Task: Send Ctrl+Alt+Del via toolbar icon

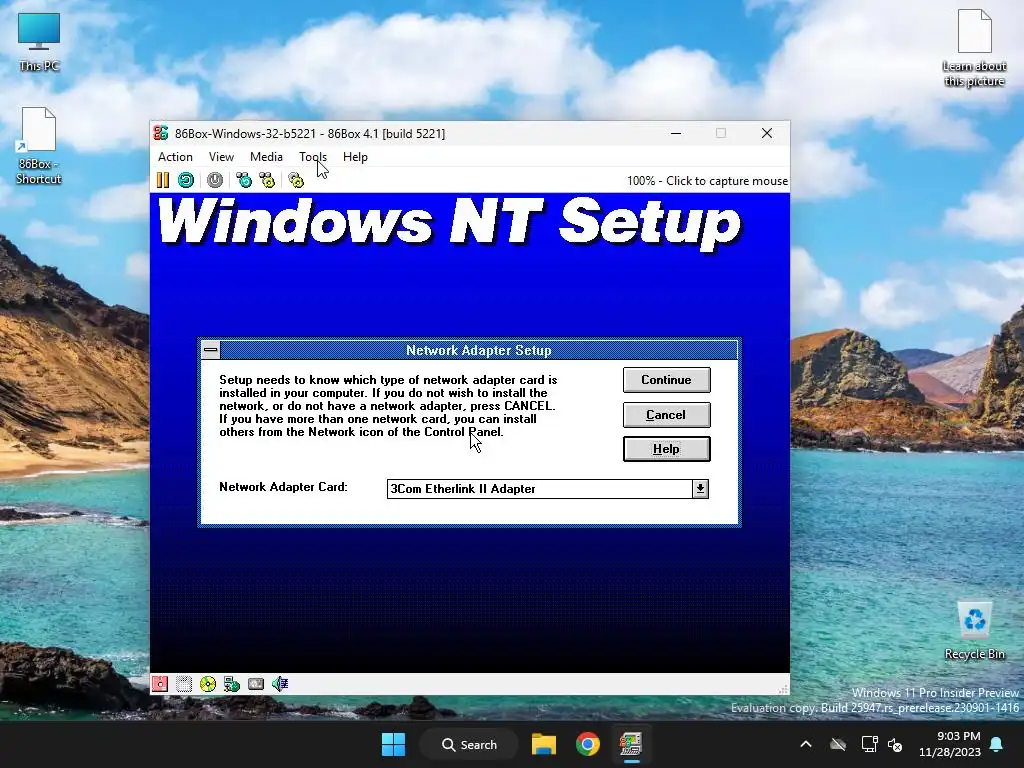Action: pyautogui.click(x=244, y=180)
